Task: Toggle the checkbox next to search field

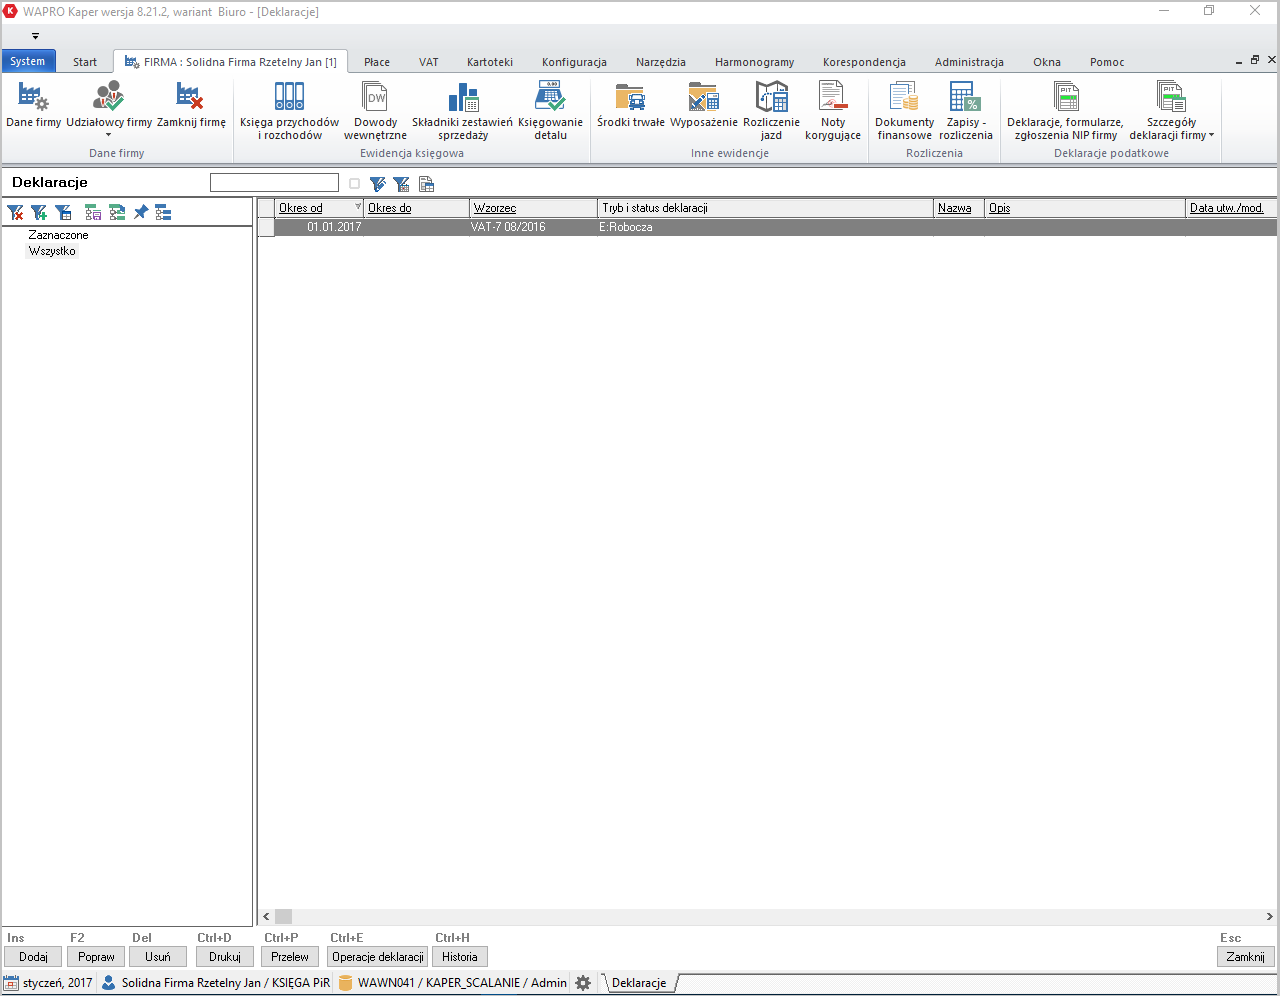Action: click(x=354, y=184)
